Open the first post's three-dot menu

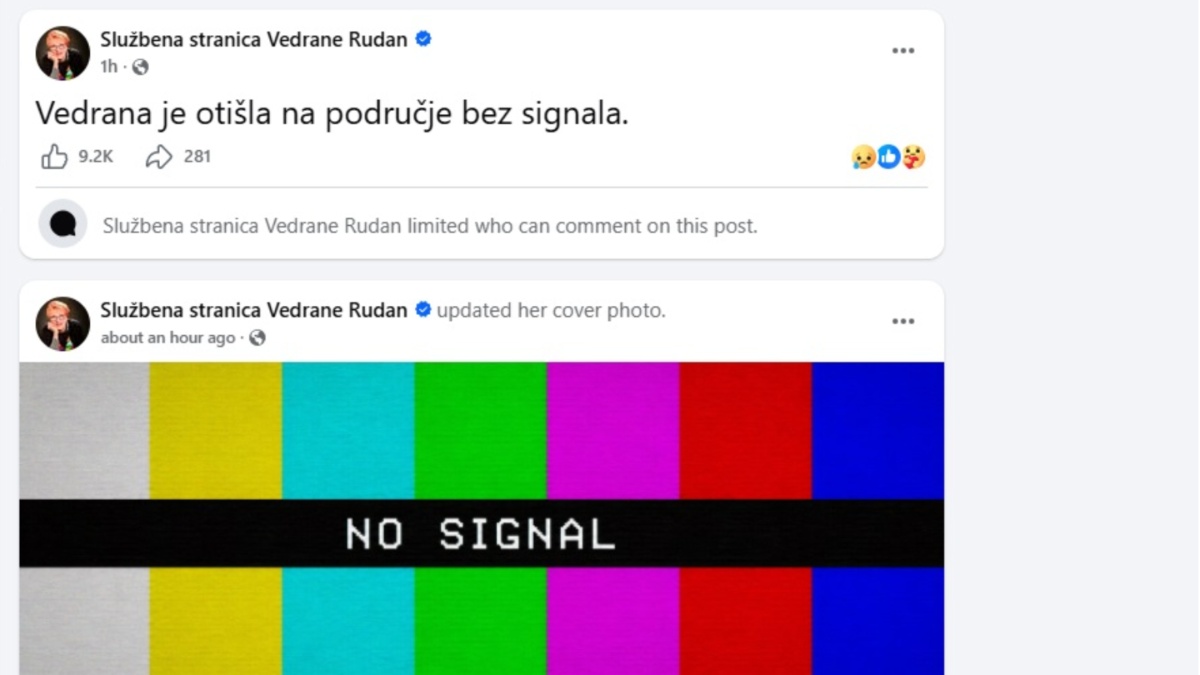point(903,51)
